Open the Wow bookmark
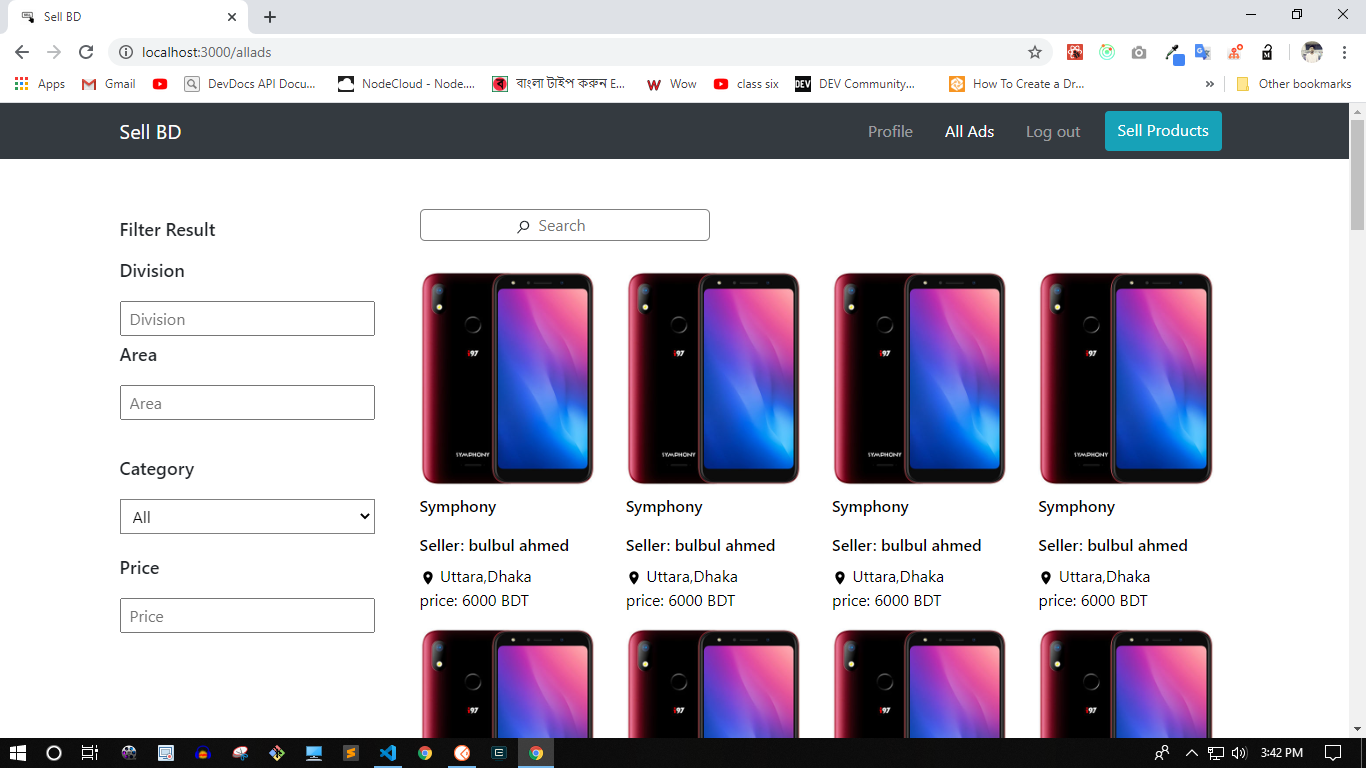 point(672,84)
